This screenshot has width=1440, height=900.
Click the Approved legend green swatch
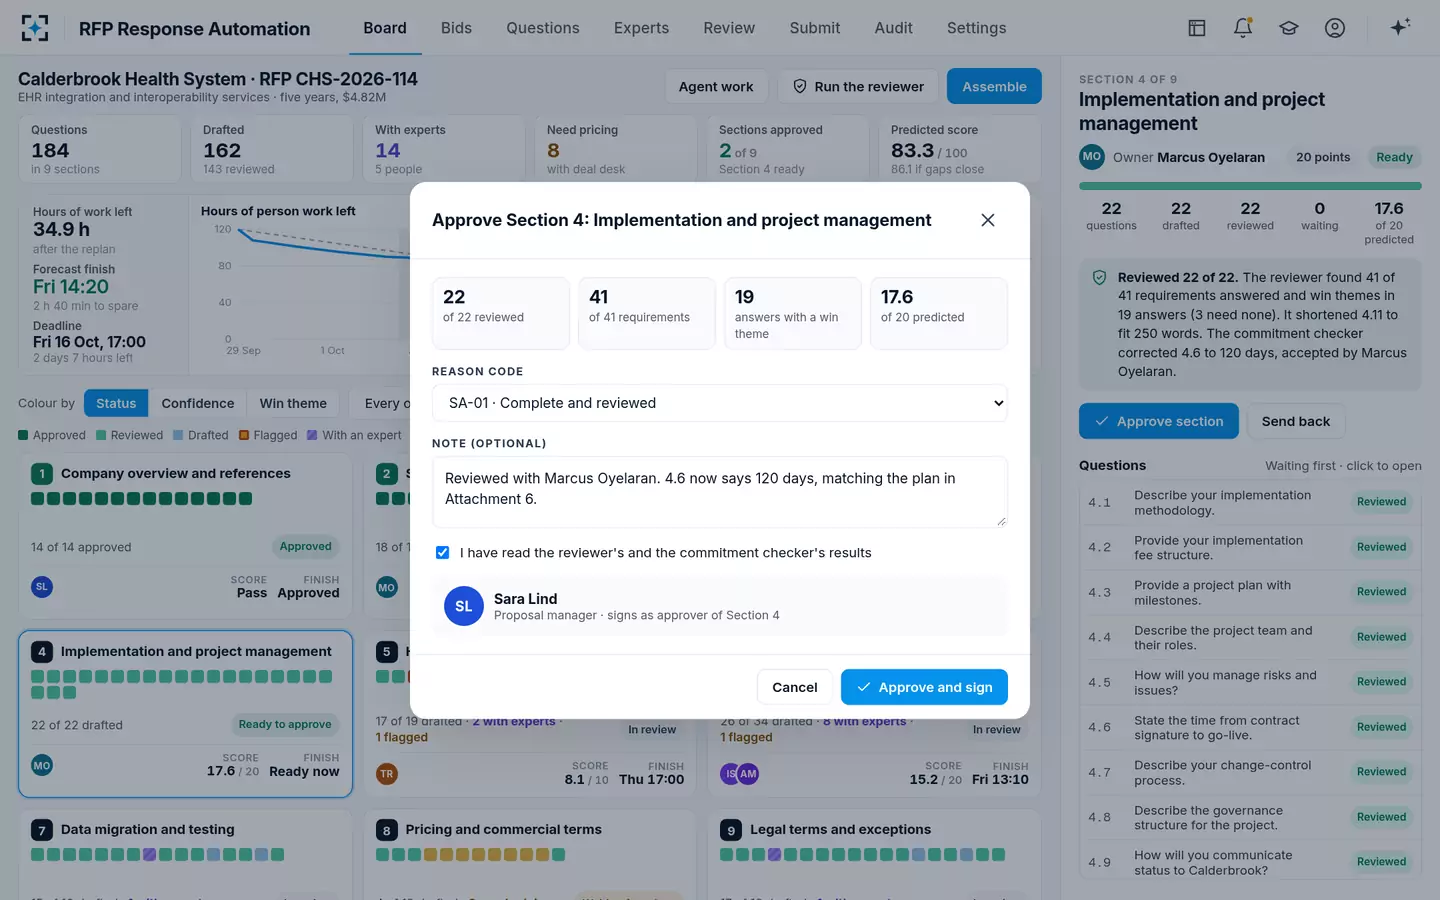point(23,435)
